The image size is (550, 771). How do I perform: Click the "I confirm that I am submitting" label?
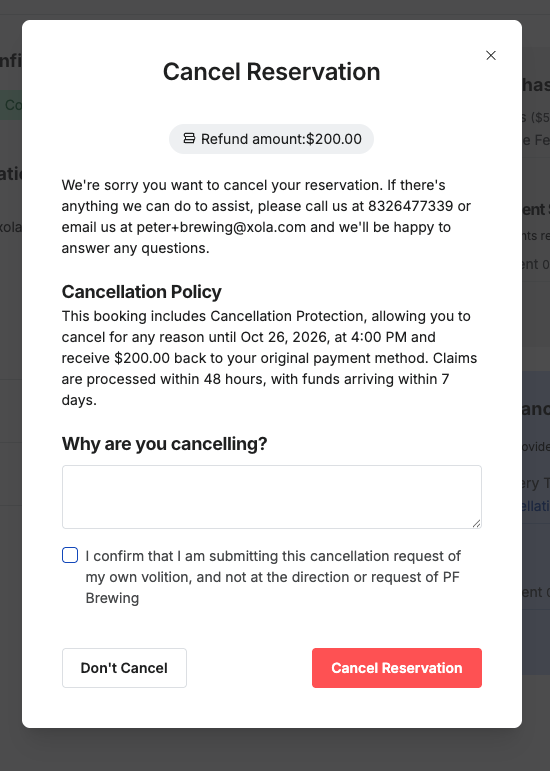tap(273, 577)
